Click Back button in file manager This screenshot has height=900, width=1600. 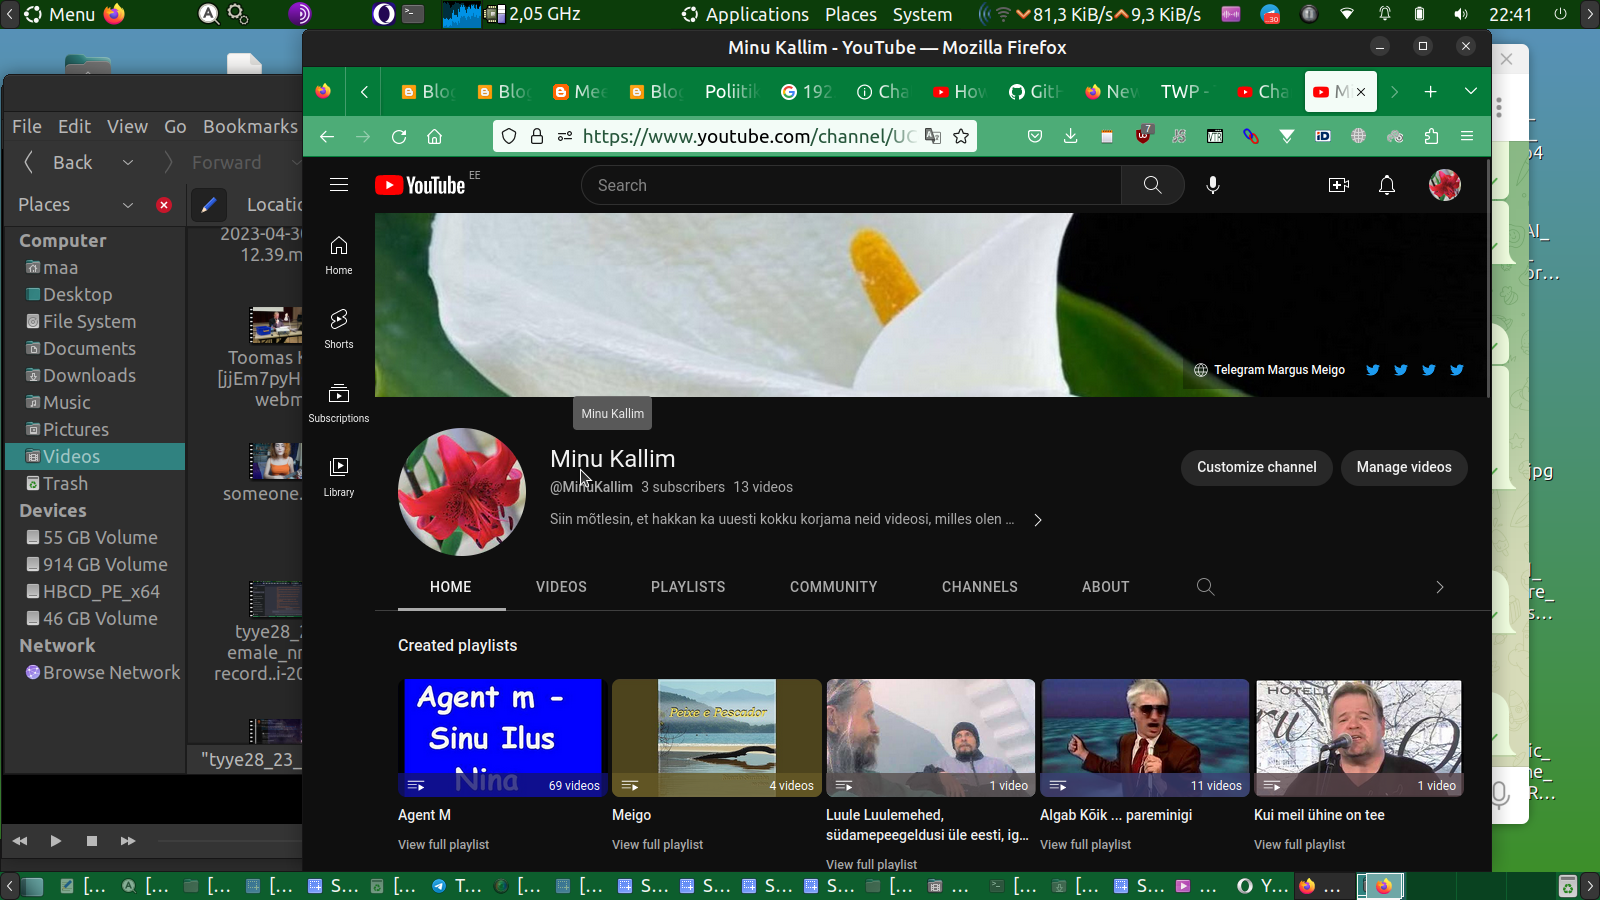[60, 162]
